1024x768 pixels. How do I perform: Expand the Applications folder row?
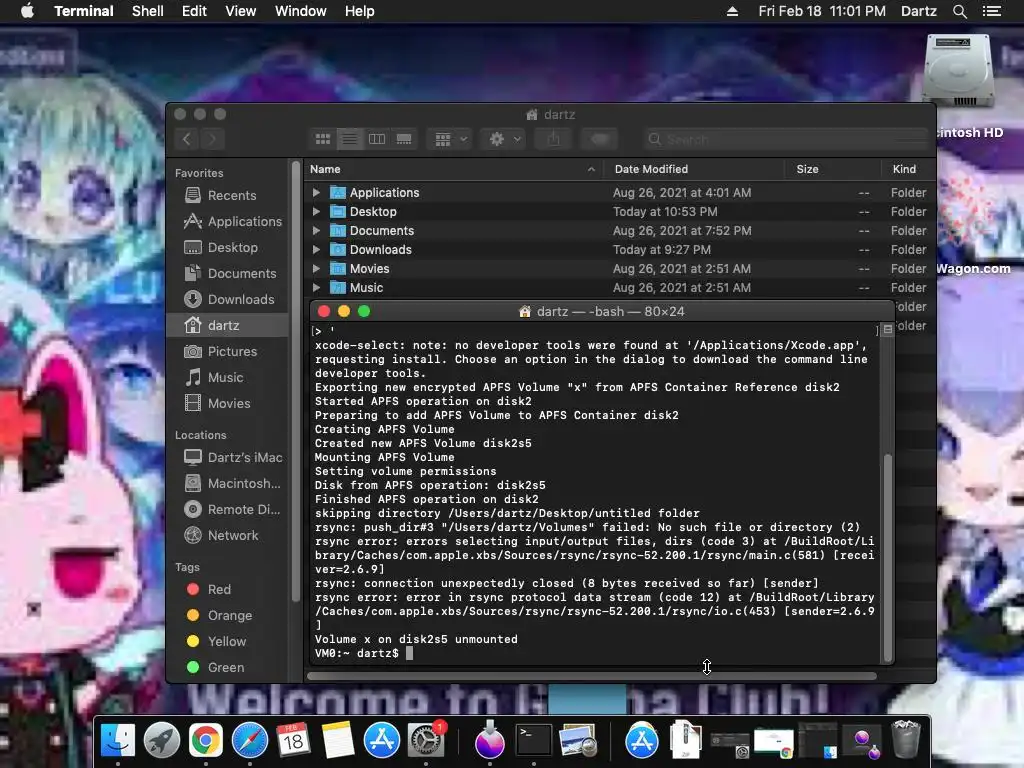point(316,193)
